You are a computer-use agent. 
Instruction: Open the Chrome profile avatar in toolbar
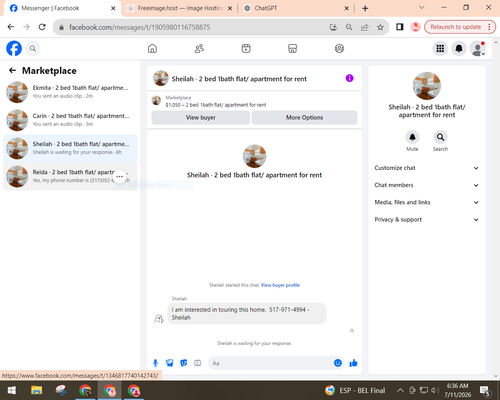415,27
